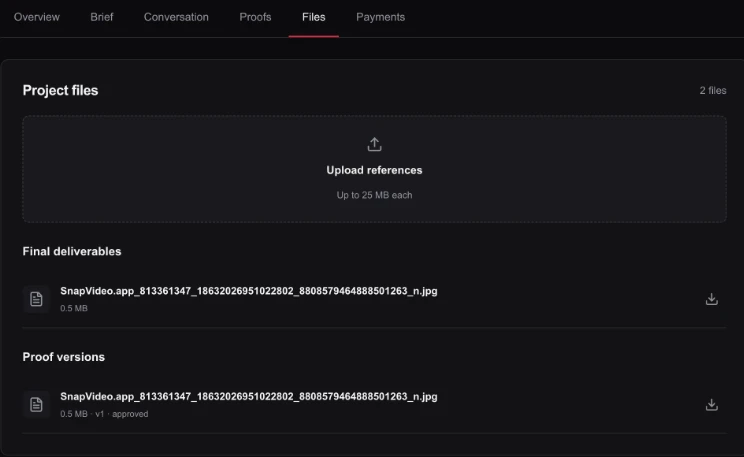Open the SnapVideo jpg in Proof versions

click(249, 397)
